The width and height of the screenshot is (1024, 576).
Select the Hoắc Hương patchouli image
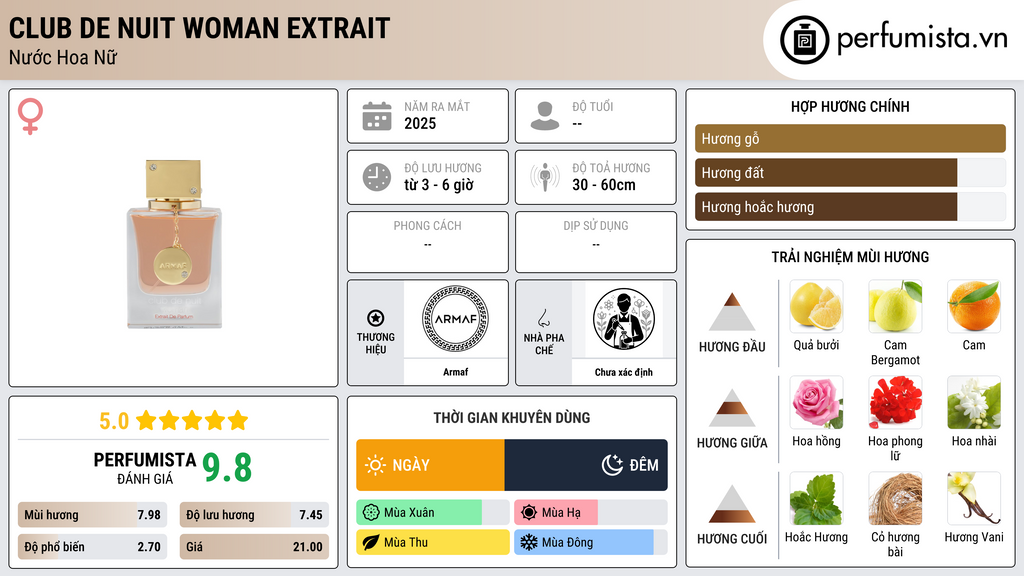click(x=816, y=498)
